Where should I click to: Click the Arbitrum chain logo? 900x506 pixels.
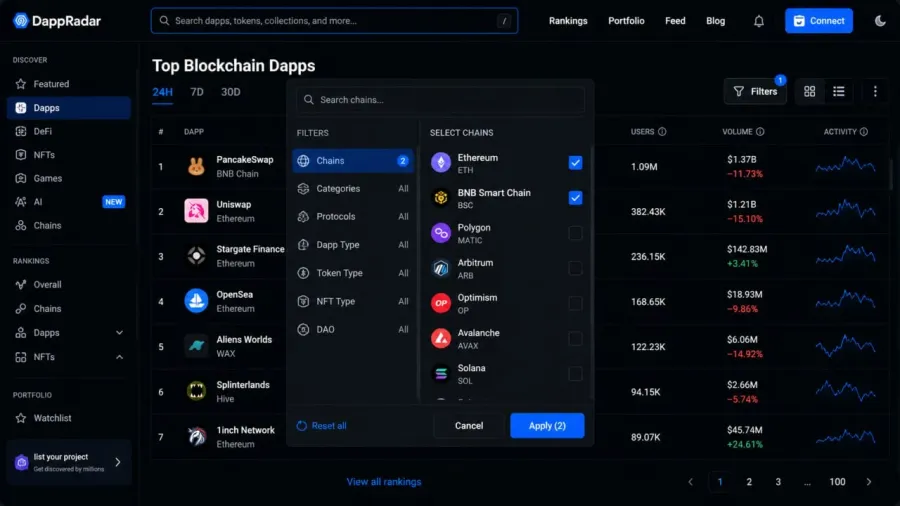441,268
